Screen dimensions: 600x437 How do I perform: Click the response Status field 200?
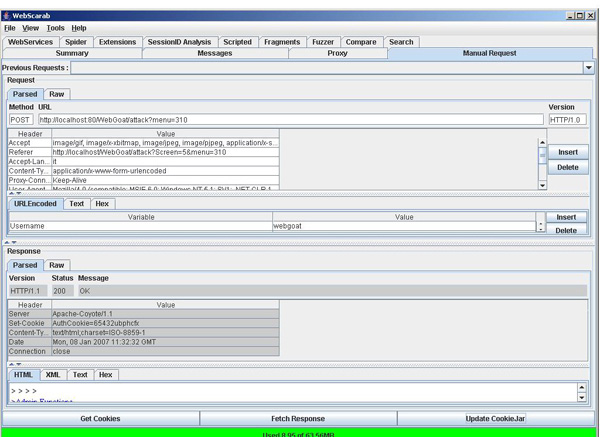[x=62, y=291]
